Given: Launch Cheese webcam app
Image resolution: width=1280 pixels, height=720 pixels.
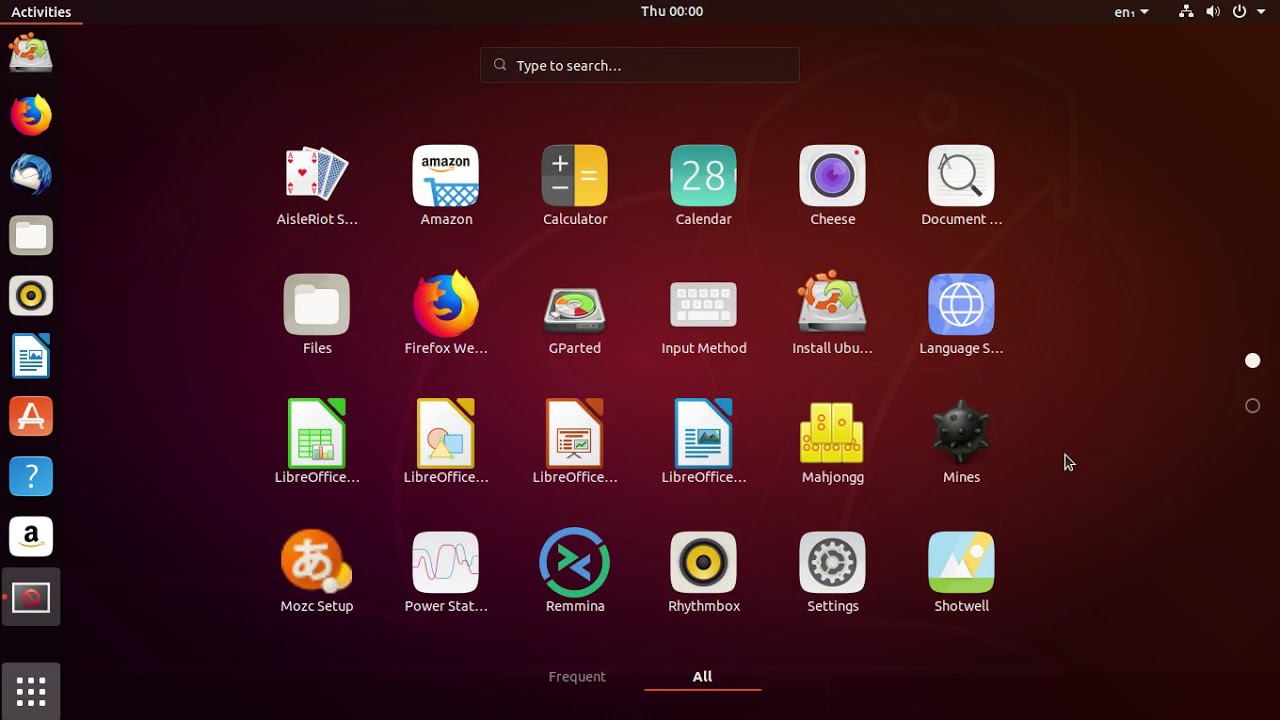Looking at the screenshot, I should pos(833,186).
